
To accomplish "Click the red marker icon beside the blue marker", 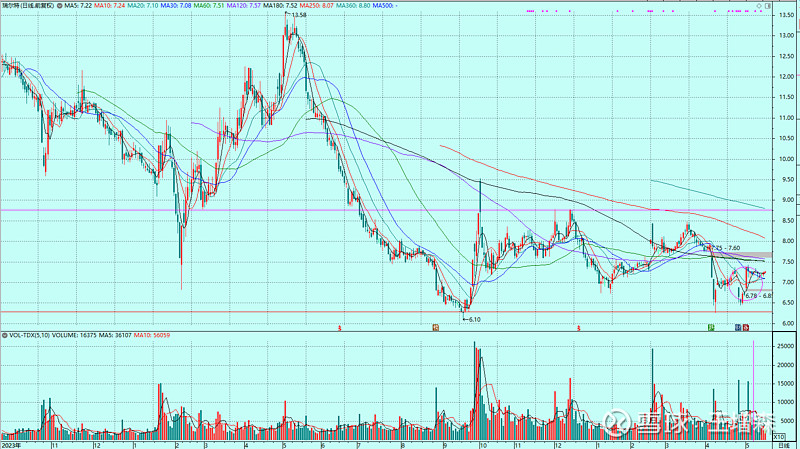I will [745, 327].
